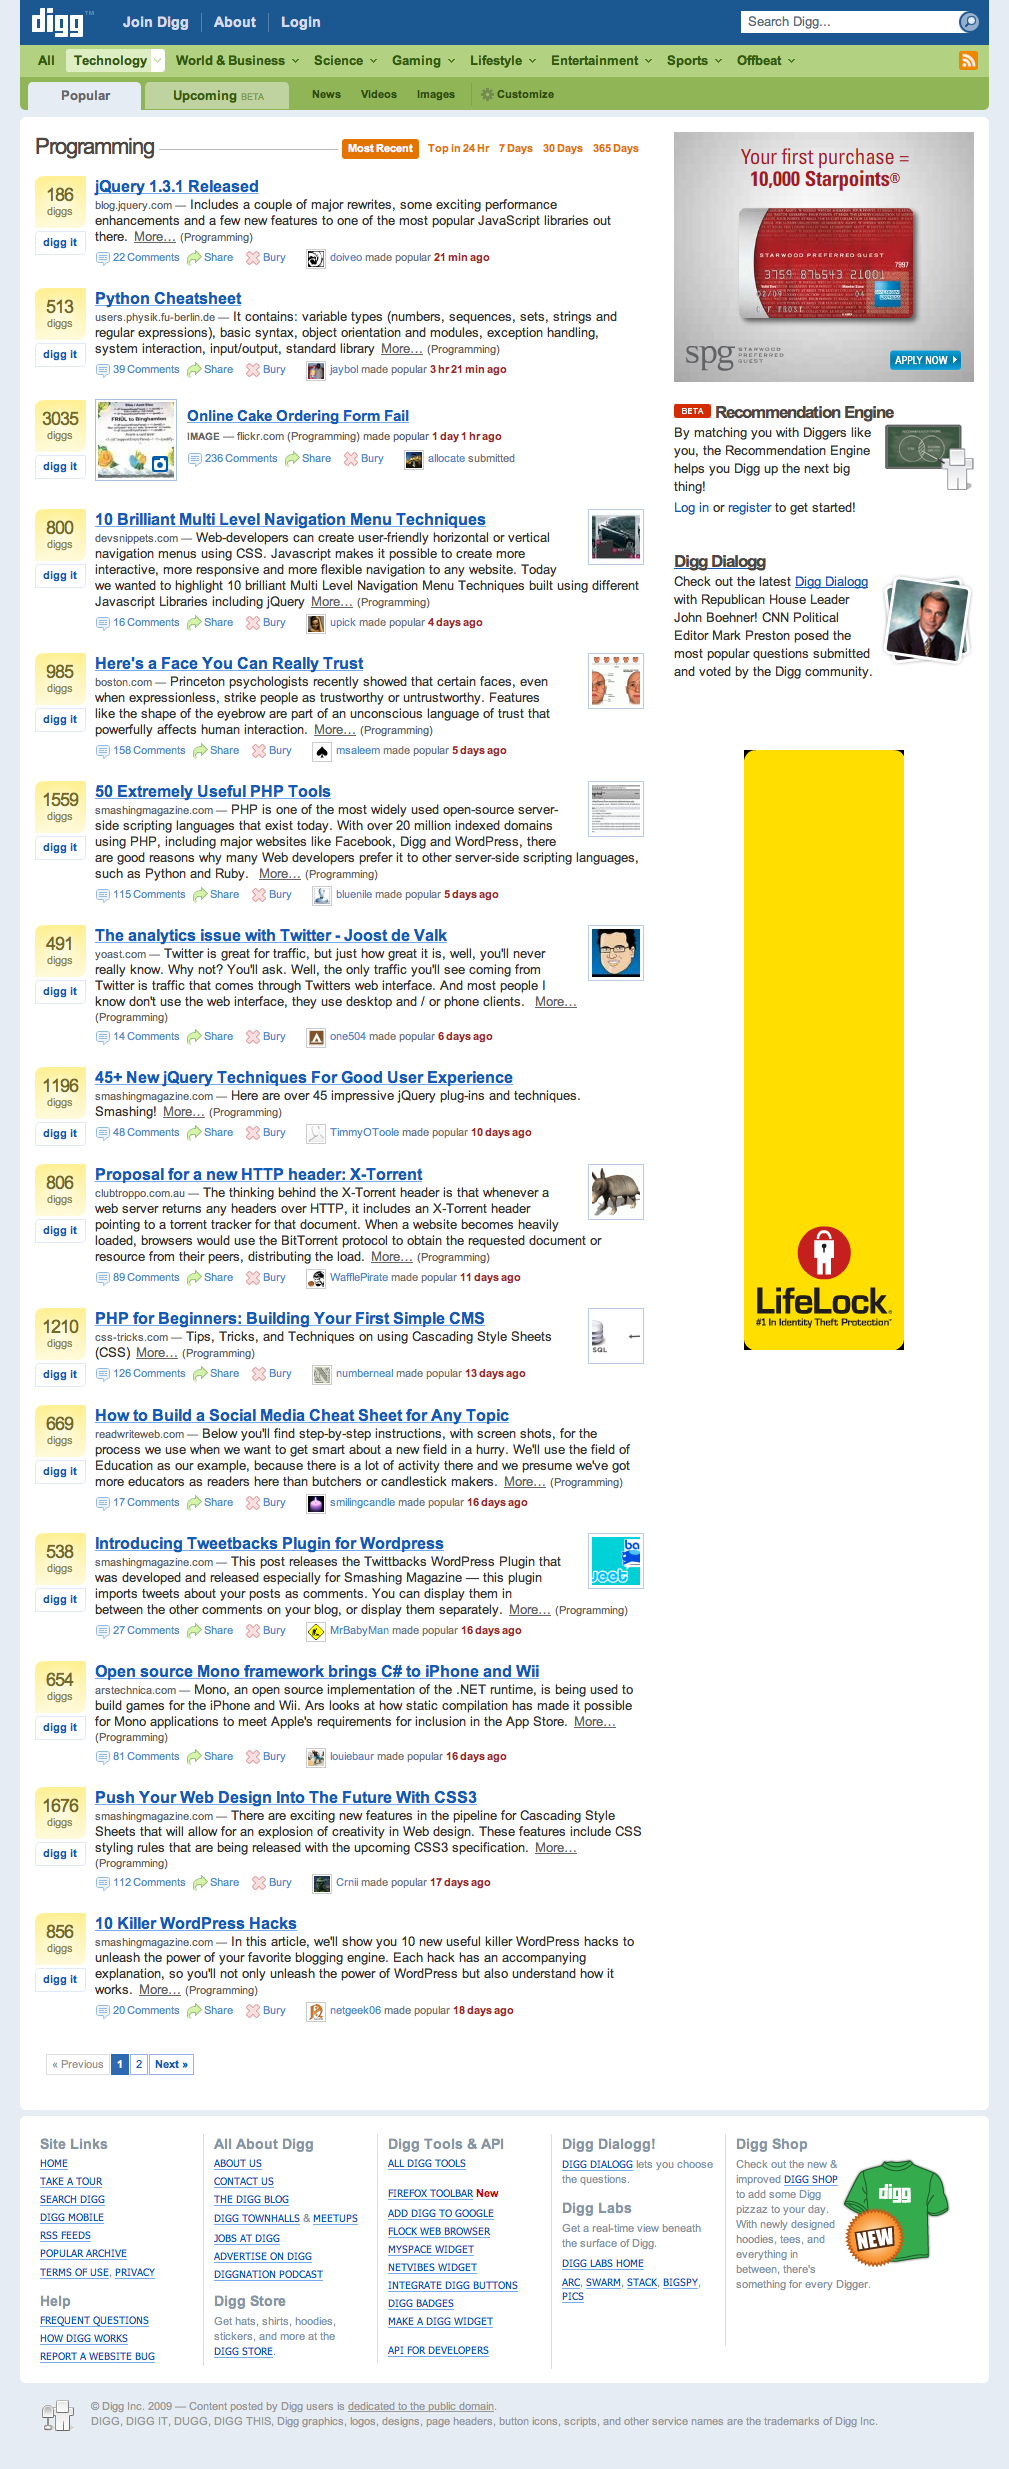Open page 2 in pagination

[x=139, y=2064]
